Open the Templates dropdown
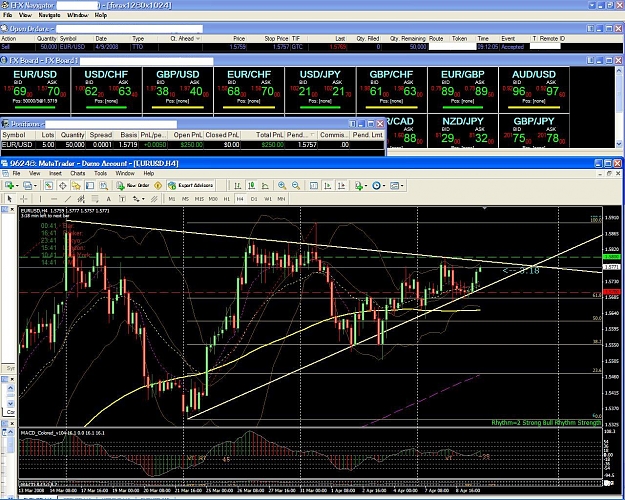 [x=397, y=185]
